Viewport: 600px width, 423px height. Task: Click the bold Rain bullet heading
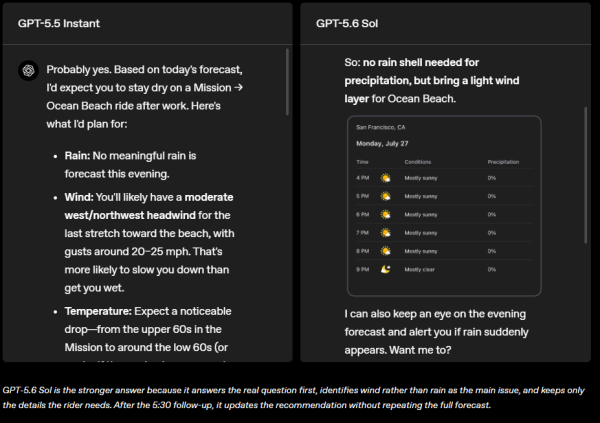coord(77,156)
